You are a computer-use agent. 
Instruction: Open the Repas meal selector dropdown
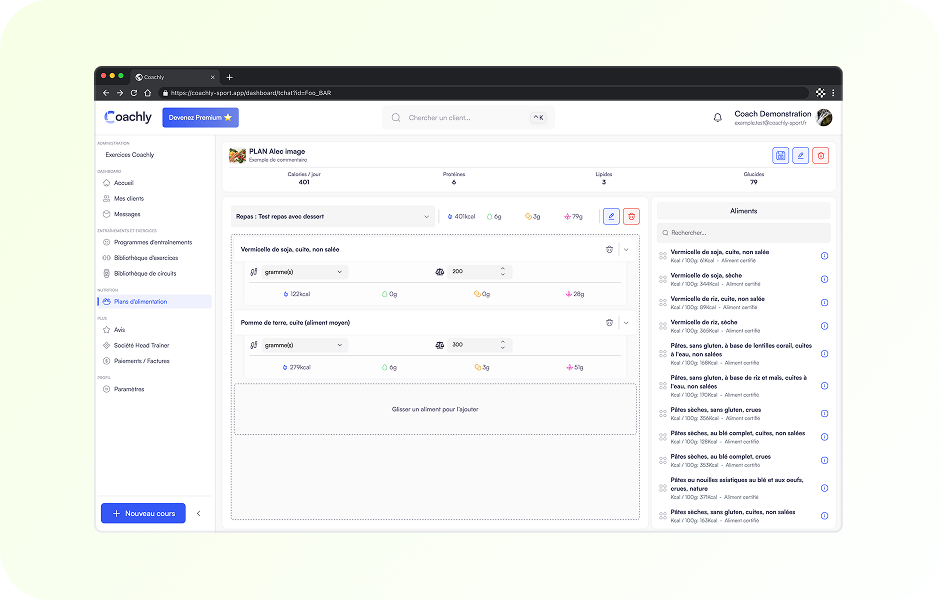point(332,216)
